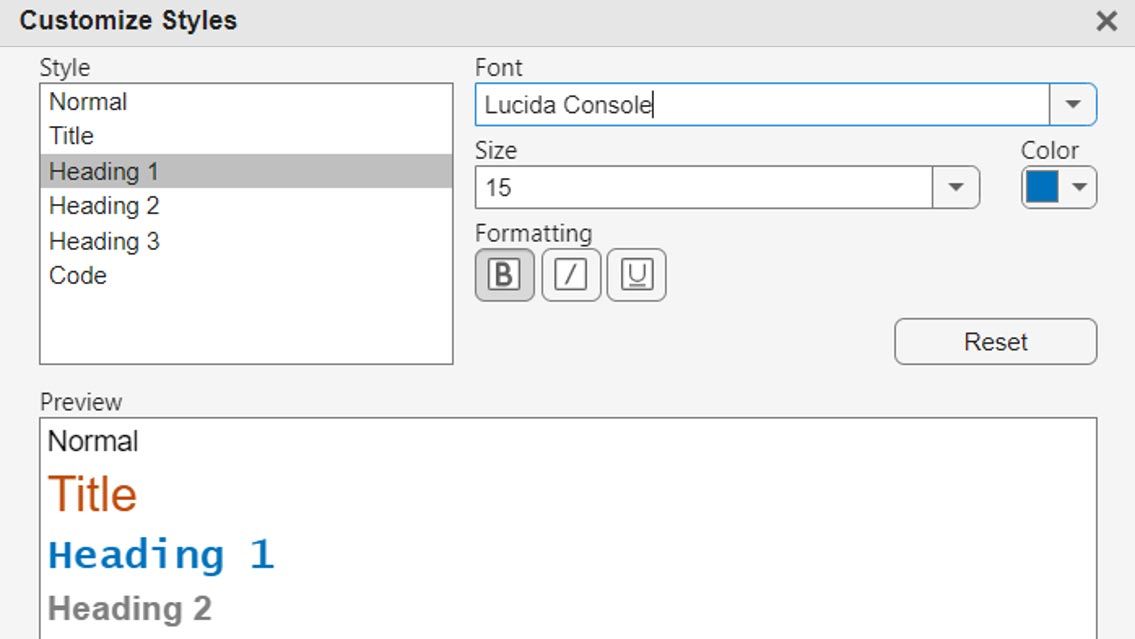Select Normal in the Style list
1135x639 pixels.
(x=88, y=102)
